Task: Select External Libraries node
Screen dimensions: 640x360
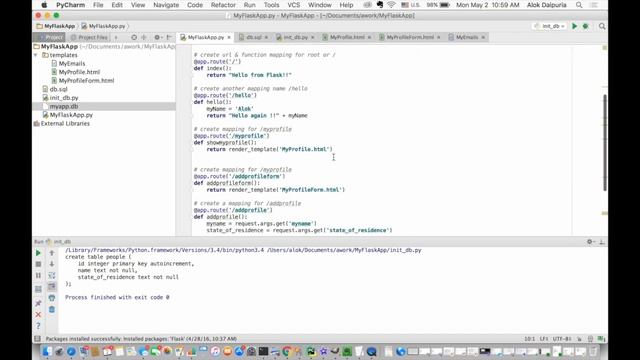Action: coord(65,124)
